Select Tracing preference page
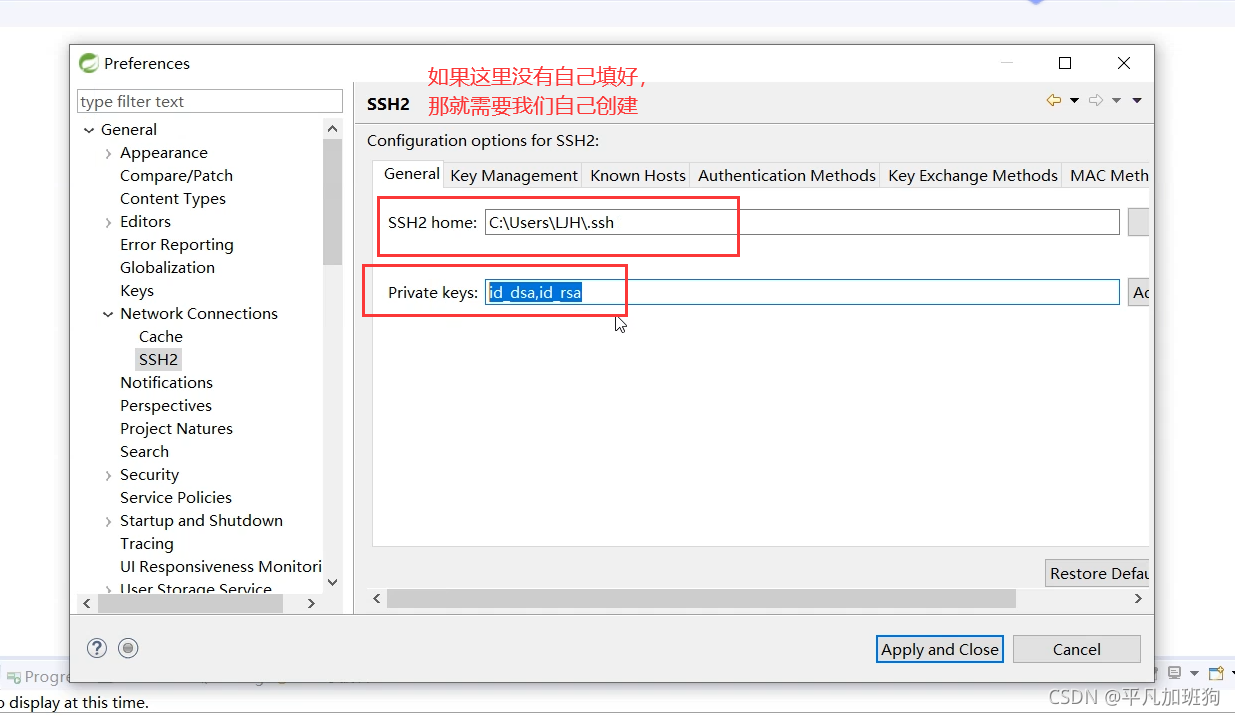The image size is (1235, 716). [x=147, y=544]
